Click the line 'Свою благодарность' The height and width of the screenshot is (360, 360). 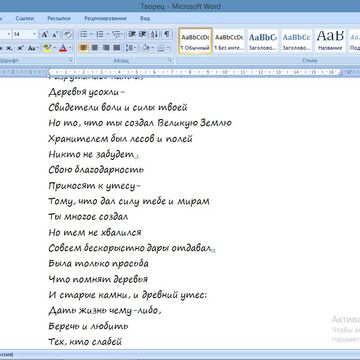[96, 170]
